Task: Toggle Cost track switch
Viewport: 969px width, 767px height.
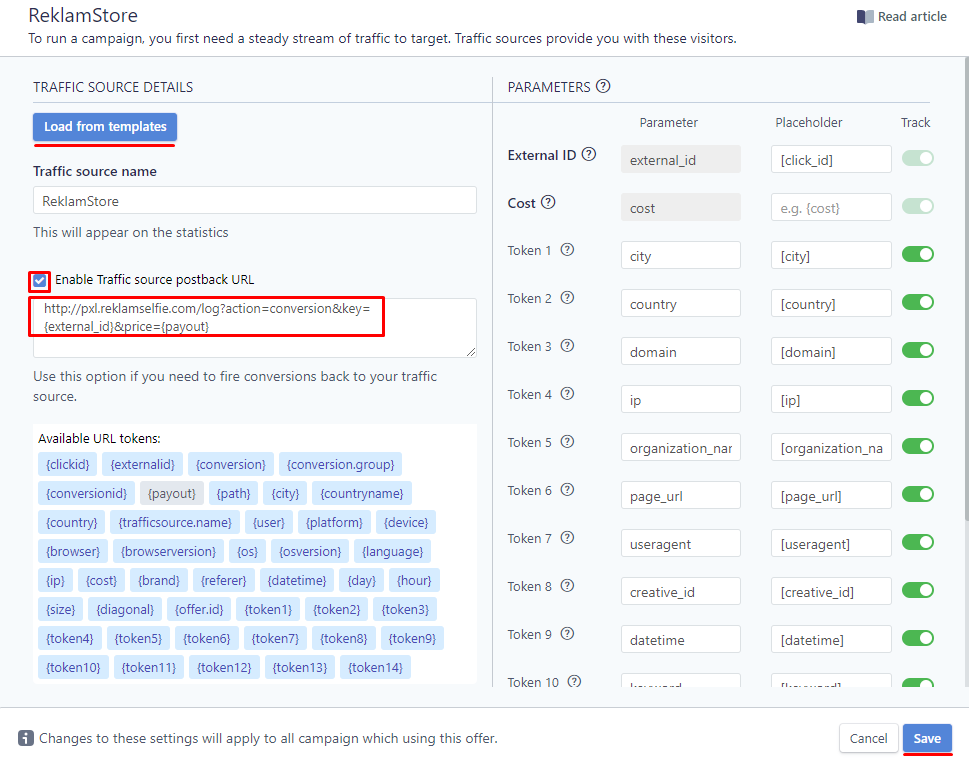Action: pos(917,206)
